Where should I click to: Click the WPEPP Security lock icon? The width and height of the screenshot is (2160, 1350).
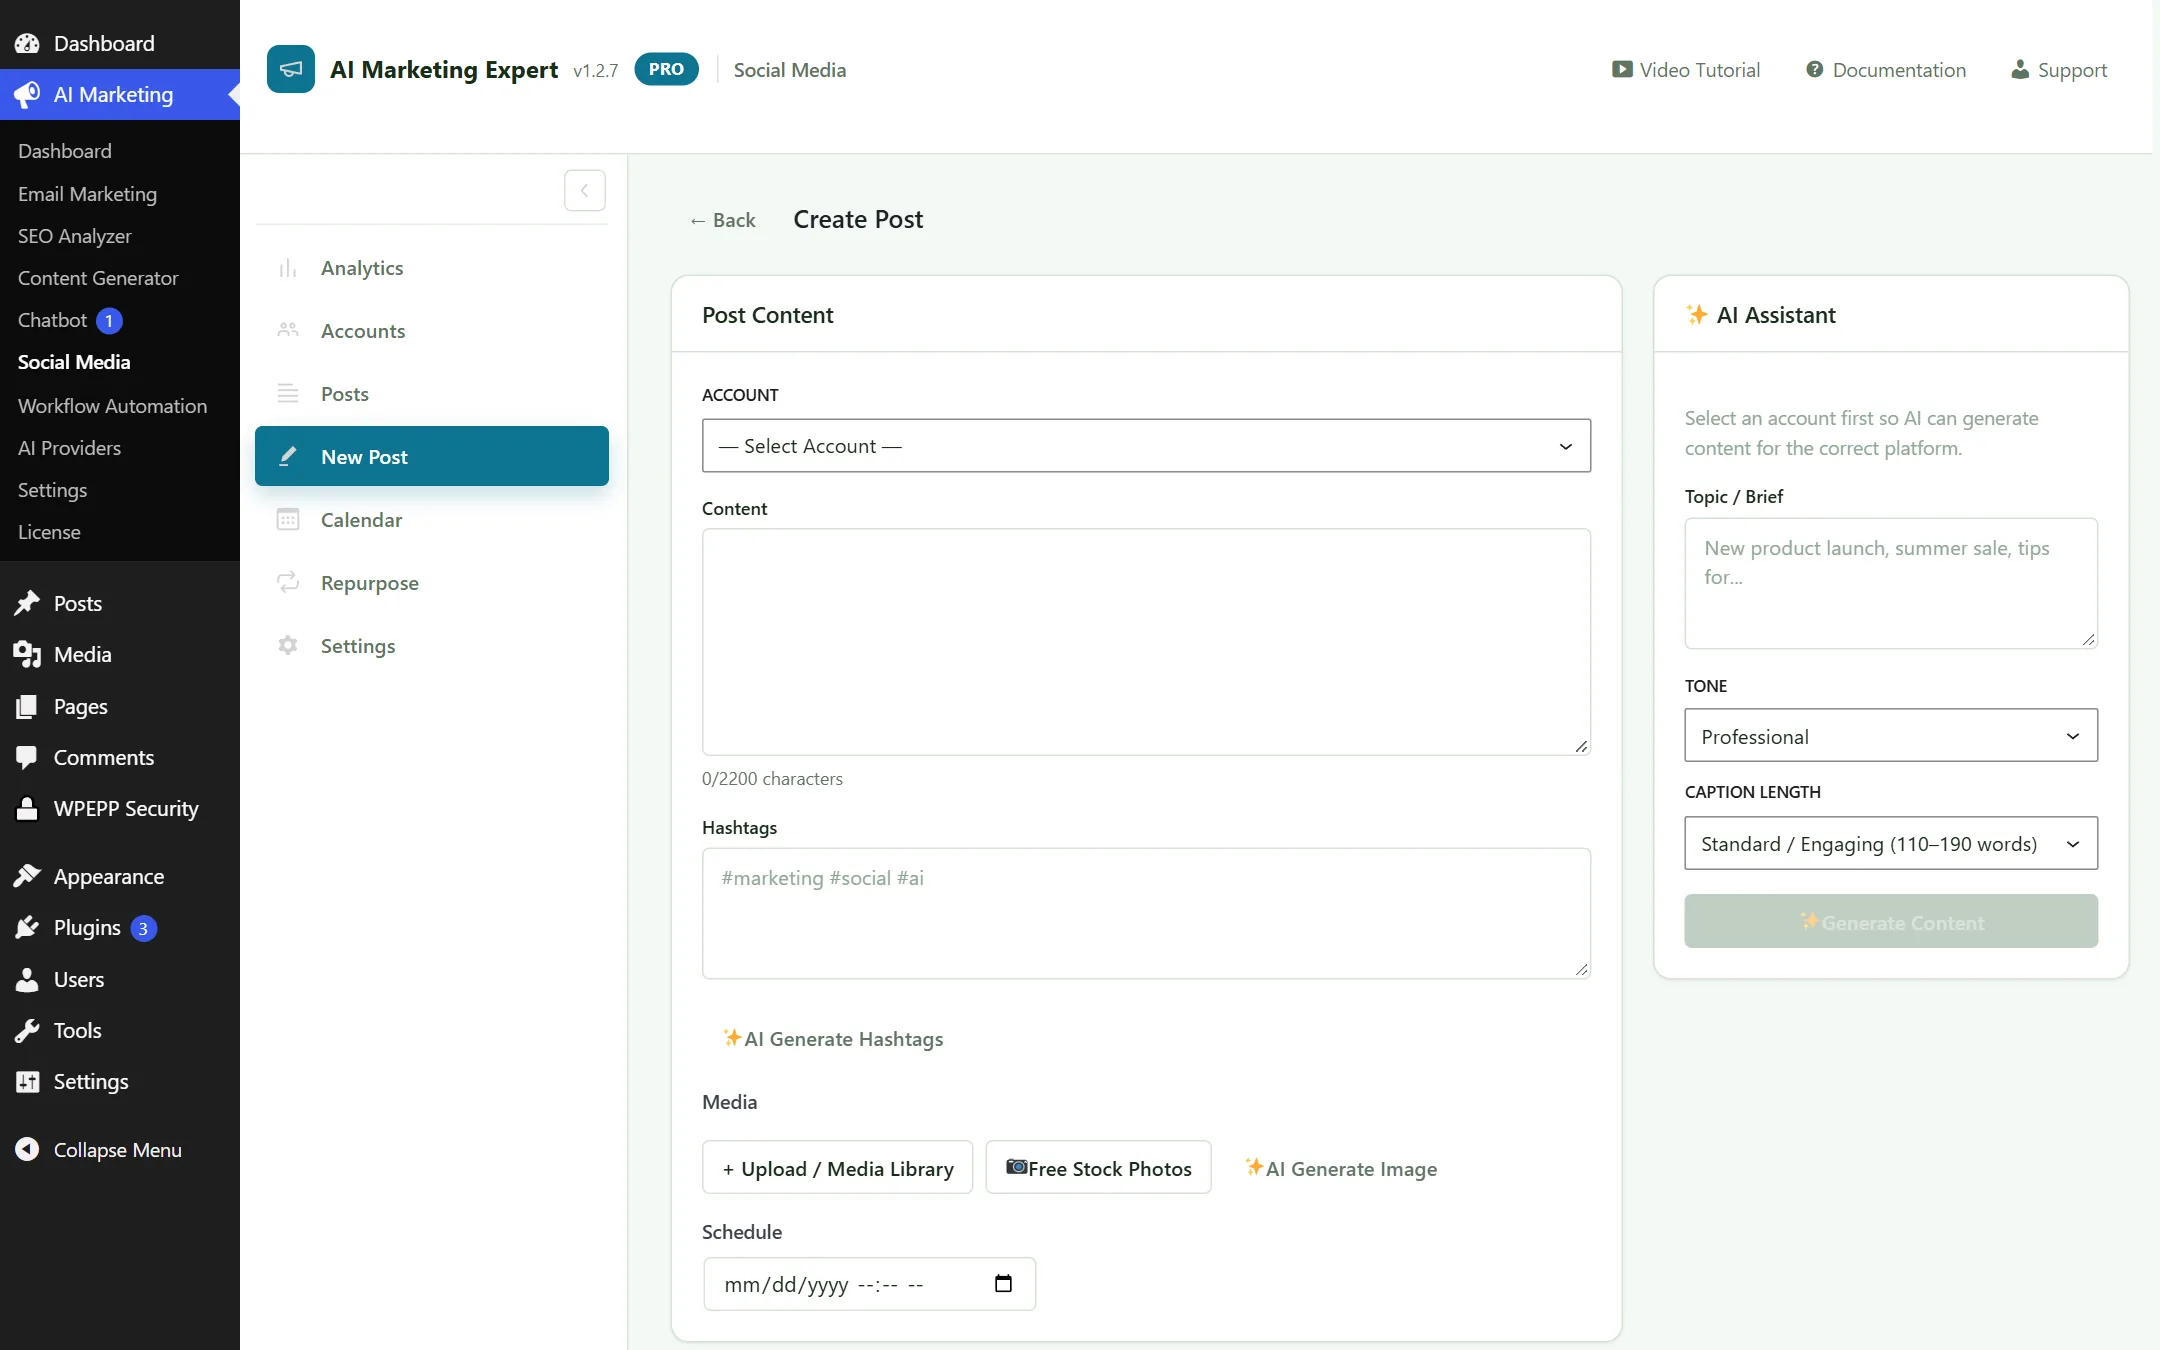pyautogui.click(x=27, y=808)
